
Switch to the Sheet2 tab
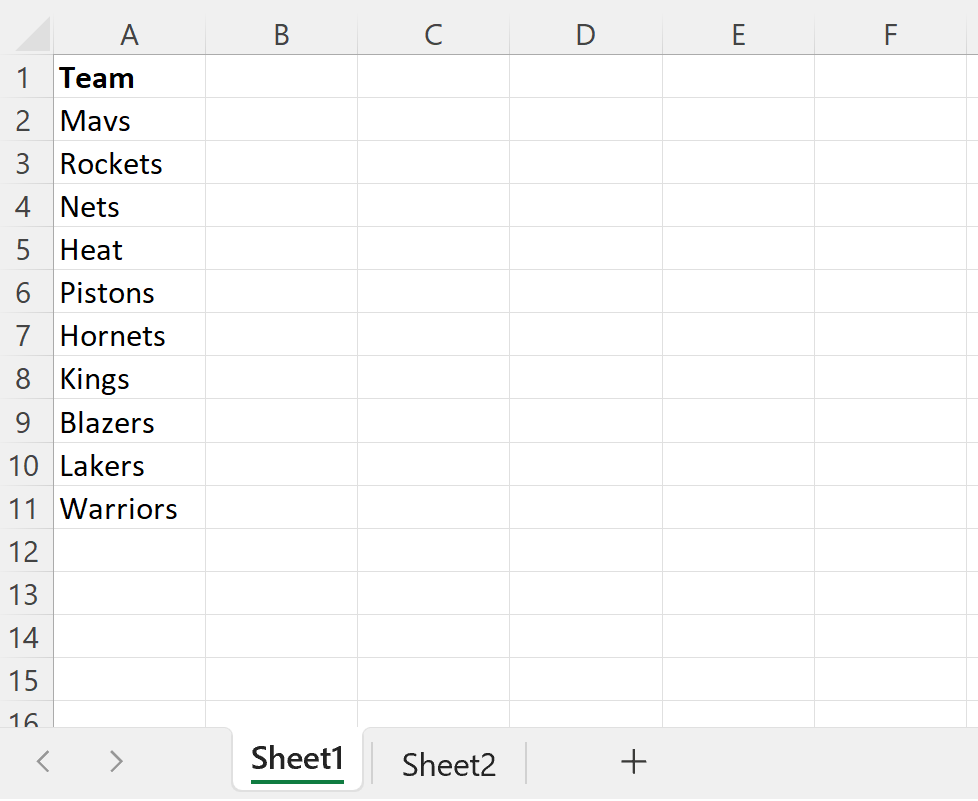(448, 763)
